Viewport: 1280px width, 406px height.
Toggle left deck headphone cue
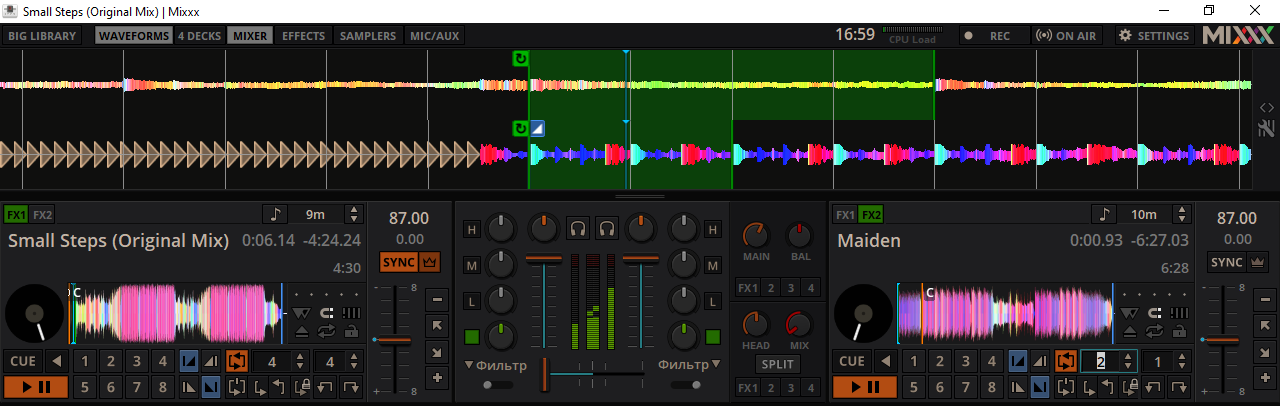[x=578, y=229]
